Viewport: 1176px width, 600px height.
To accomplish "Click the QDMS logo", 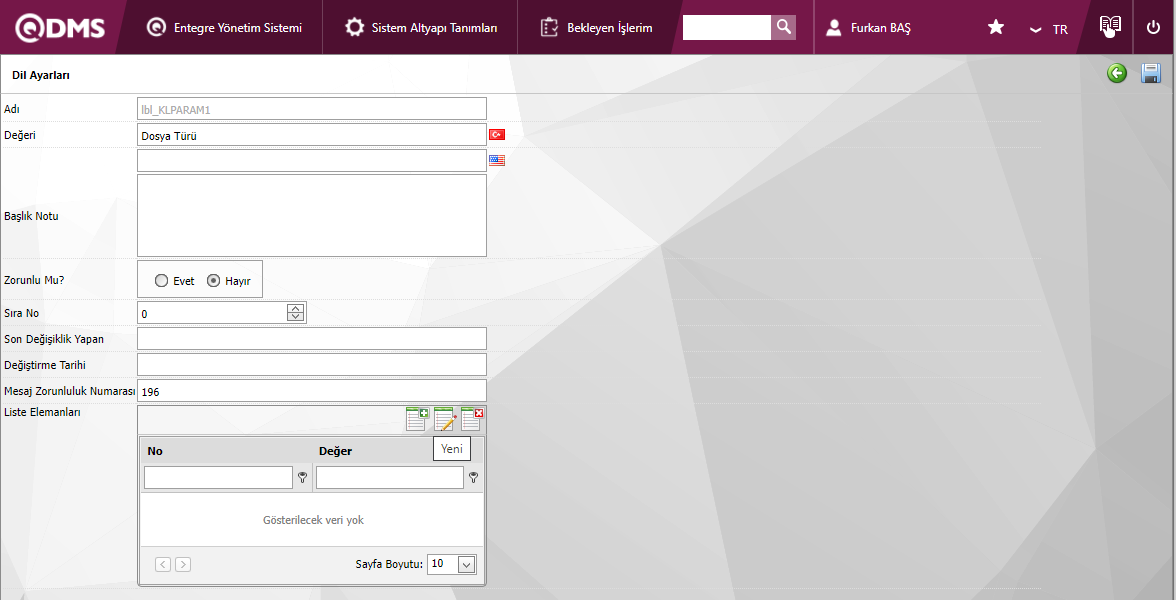I will coord(60,28).
